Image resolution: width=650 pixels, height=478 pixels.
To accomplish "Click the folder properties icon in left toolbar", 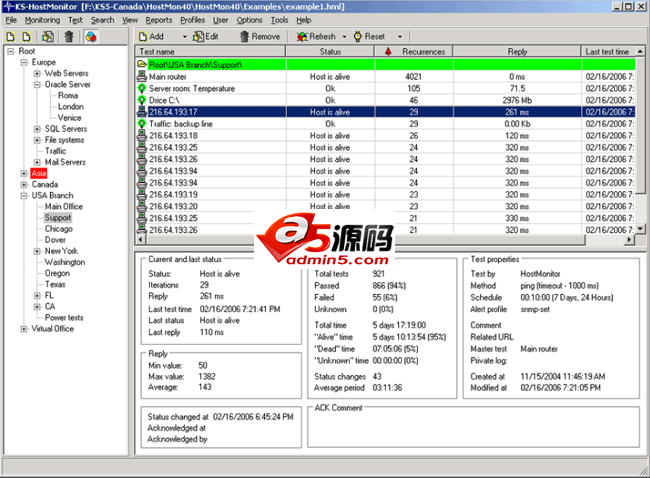I will tap(48, 37).
